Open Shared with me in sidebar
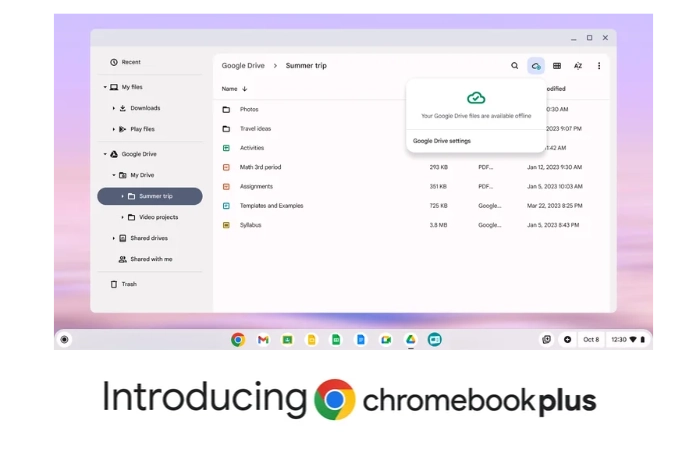The width and height of the screenshot is (700, 450). 152,259
